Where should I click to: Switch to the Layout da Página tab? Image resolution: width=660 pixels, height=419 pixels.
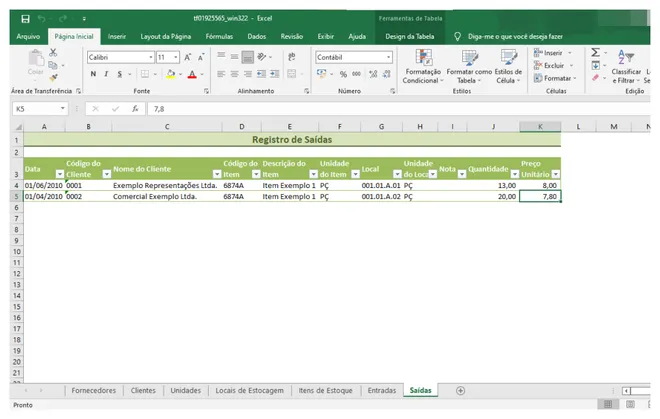click(165, 37)
